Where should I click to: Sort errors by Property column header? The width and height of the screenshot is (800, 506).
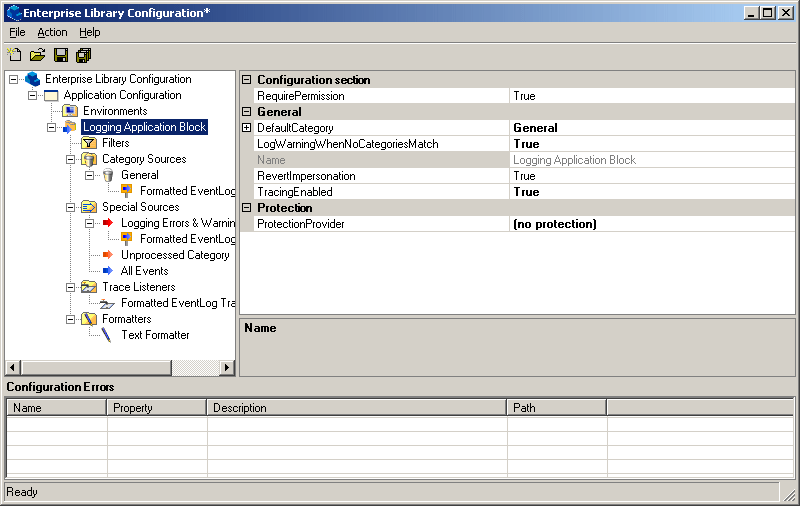pyautogui.click(x=157, y=408)
